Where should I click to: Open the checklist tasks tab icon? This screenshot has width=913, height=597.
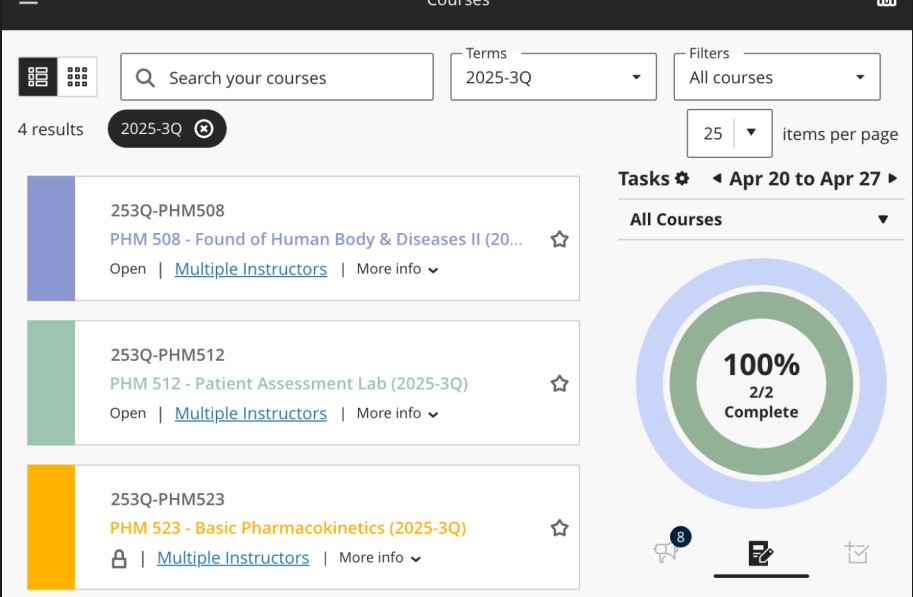pyautogui.click(x=857, y=552)
